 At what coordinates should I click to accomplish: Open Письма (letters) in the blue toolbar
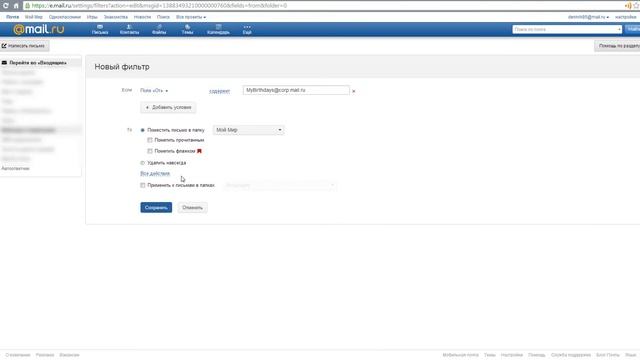[x=100, y=29]
